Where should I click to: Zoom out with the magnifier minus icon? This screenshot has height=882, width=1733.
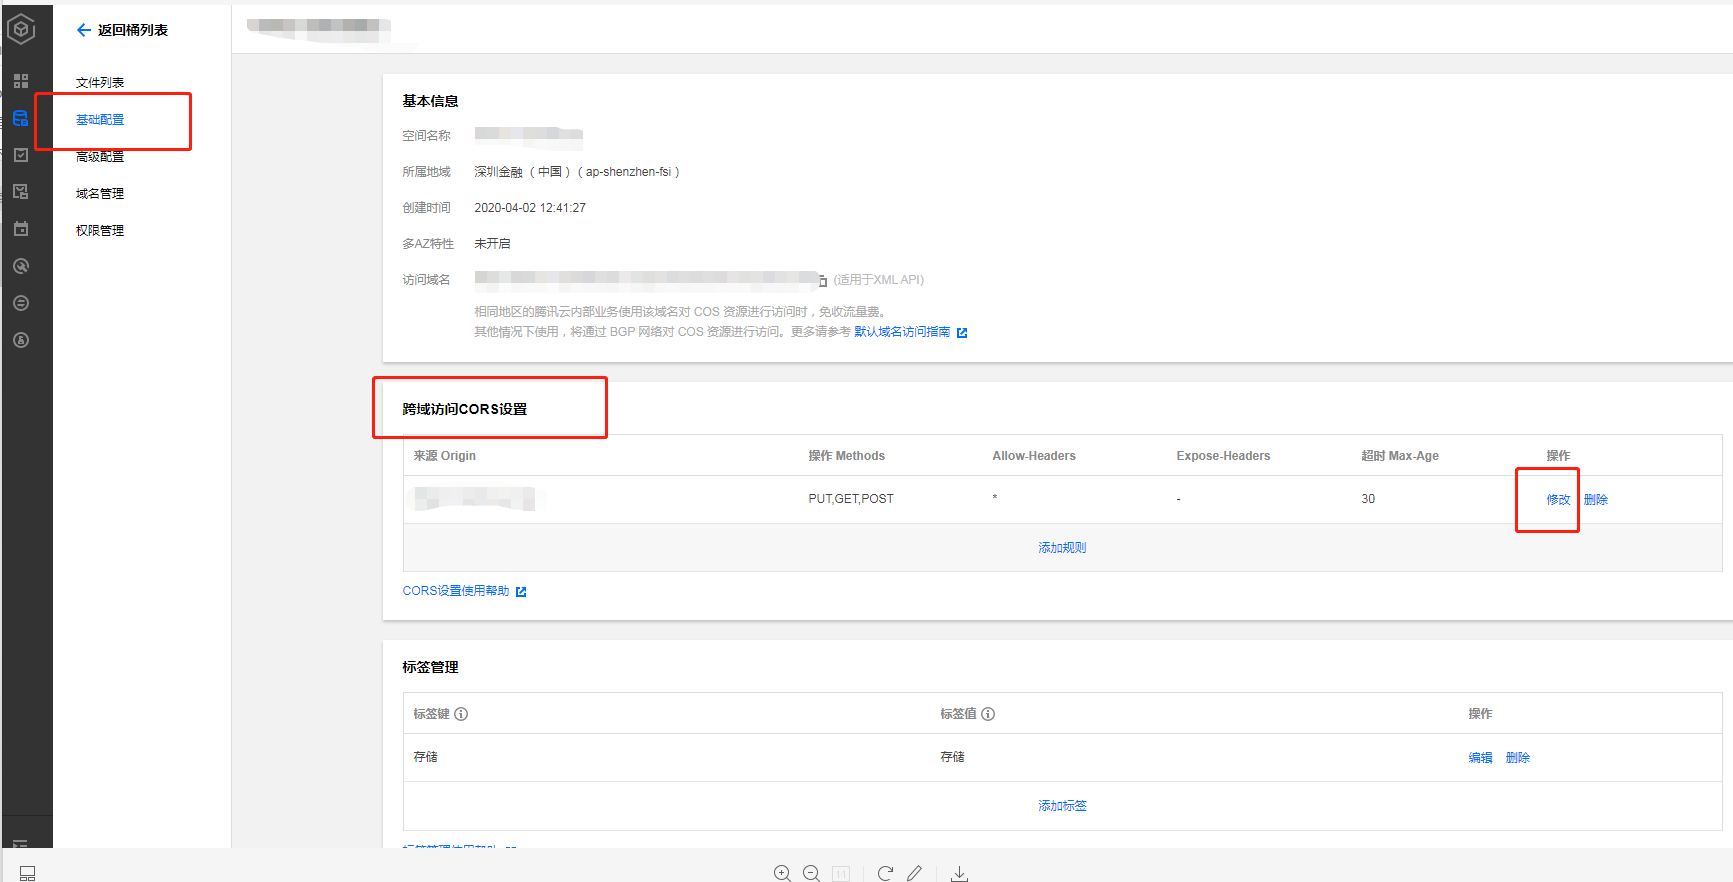(x=812, y=873)
